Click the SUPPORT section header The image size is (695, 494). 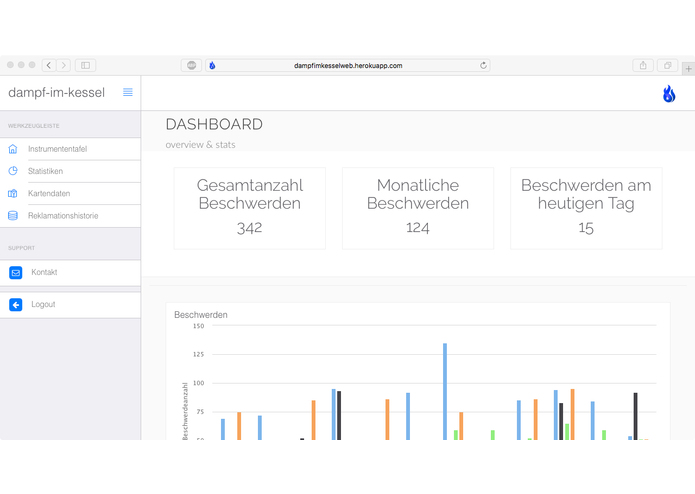21,248
